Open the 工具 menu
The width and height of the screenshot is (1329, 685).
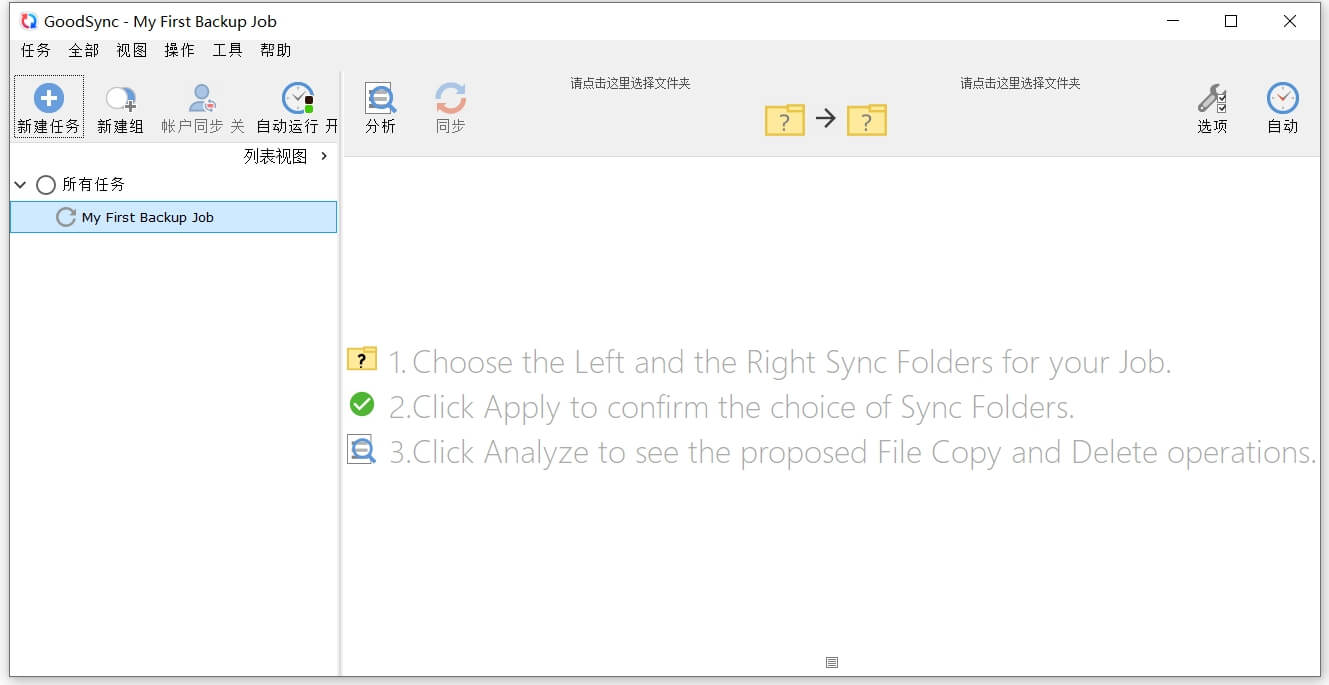pos(228,50)
